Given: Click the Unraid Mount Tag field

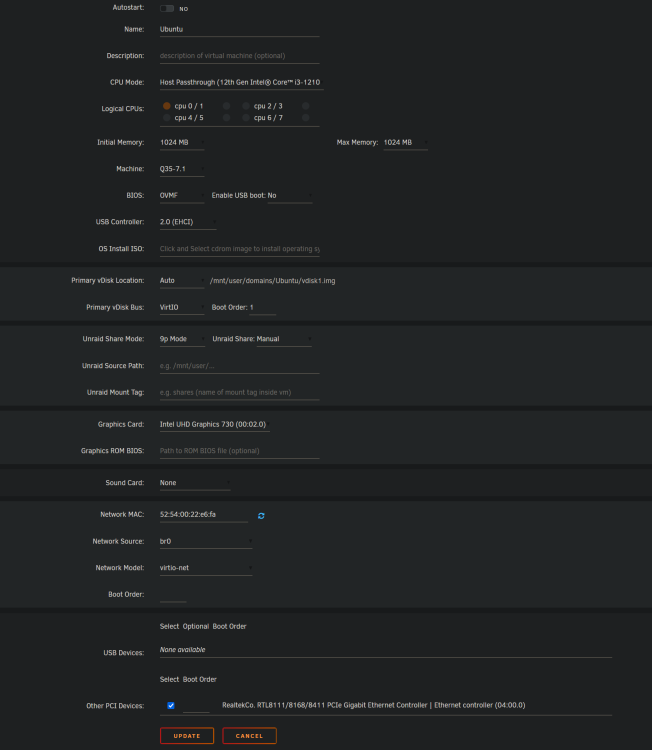Looking at the screenshot, I should (240, 392).
